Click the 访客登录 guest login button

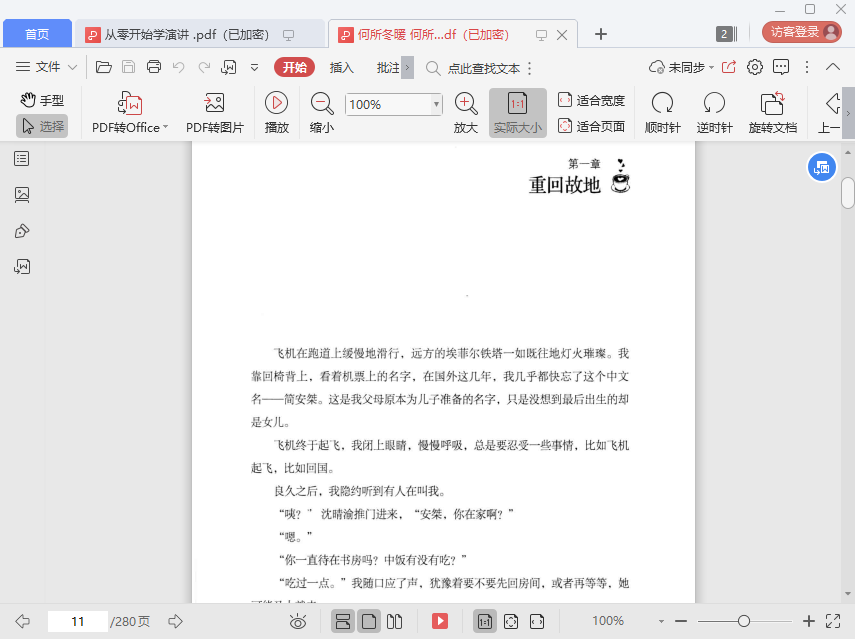click(x=801, y=32)
